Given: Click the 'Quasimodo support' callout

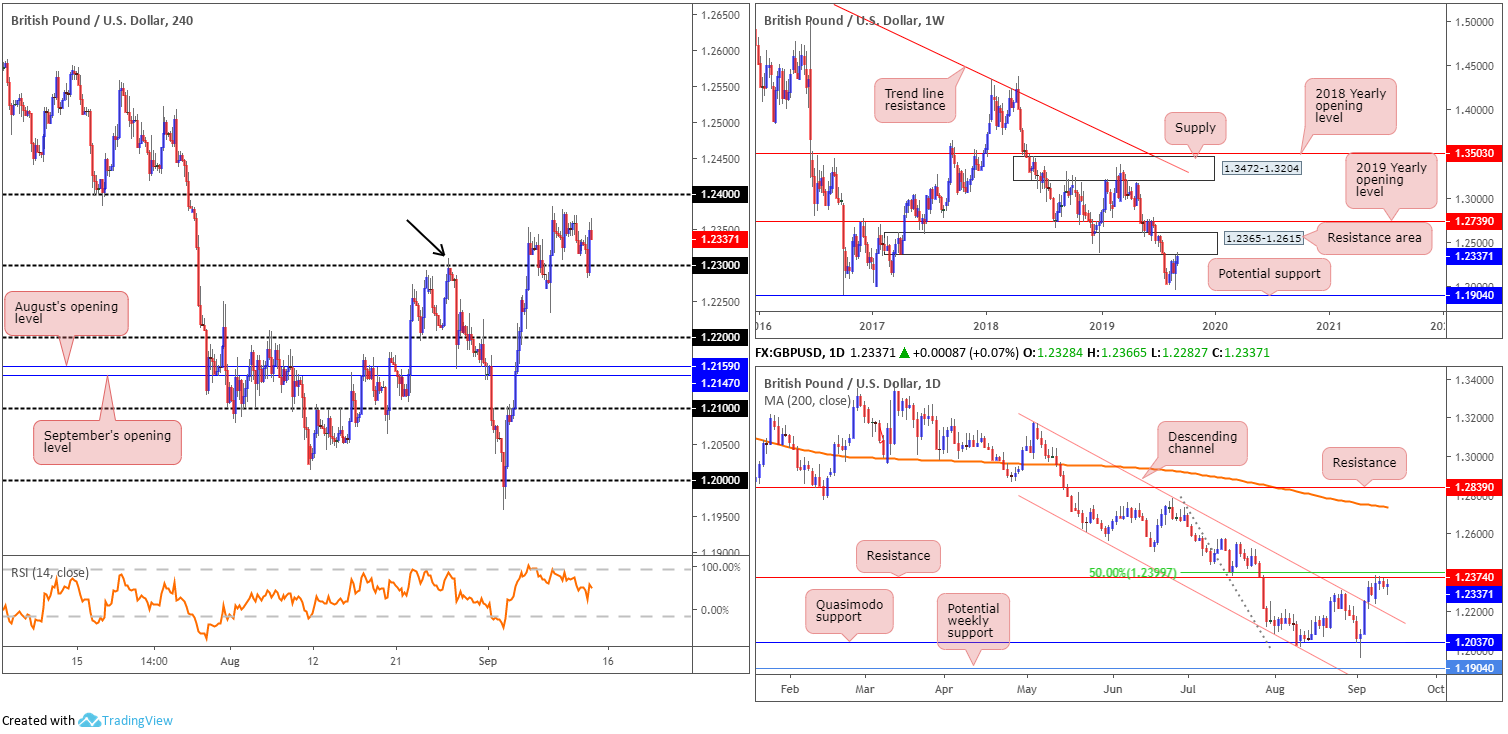Looking at the screenshot, I should coord(849,610).
